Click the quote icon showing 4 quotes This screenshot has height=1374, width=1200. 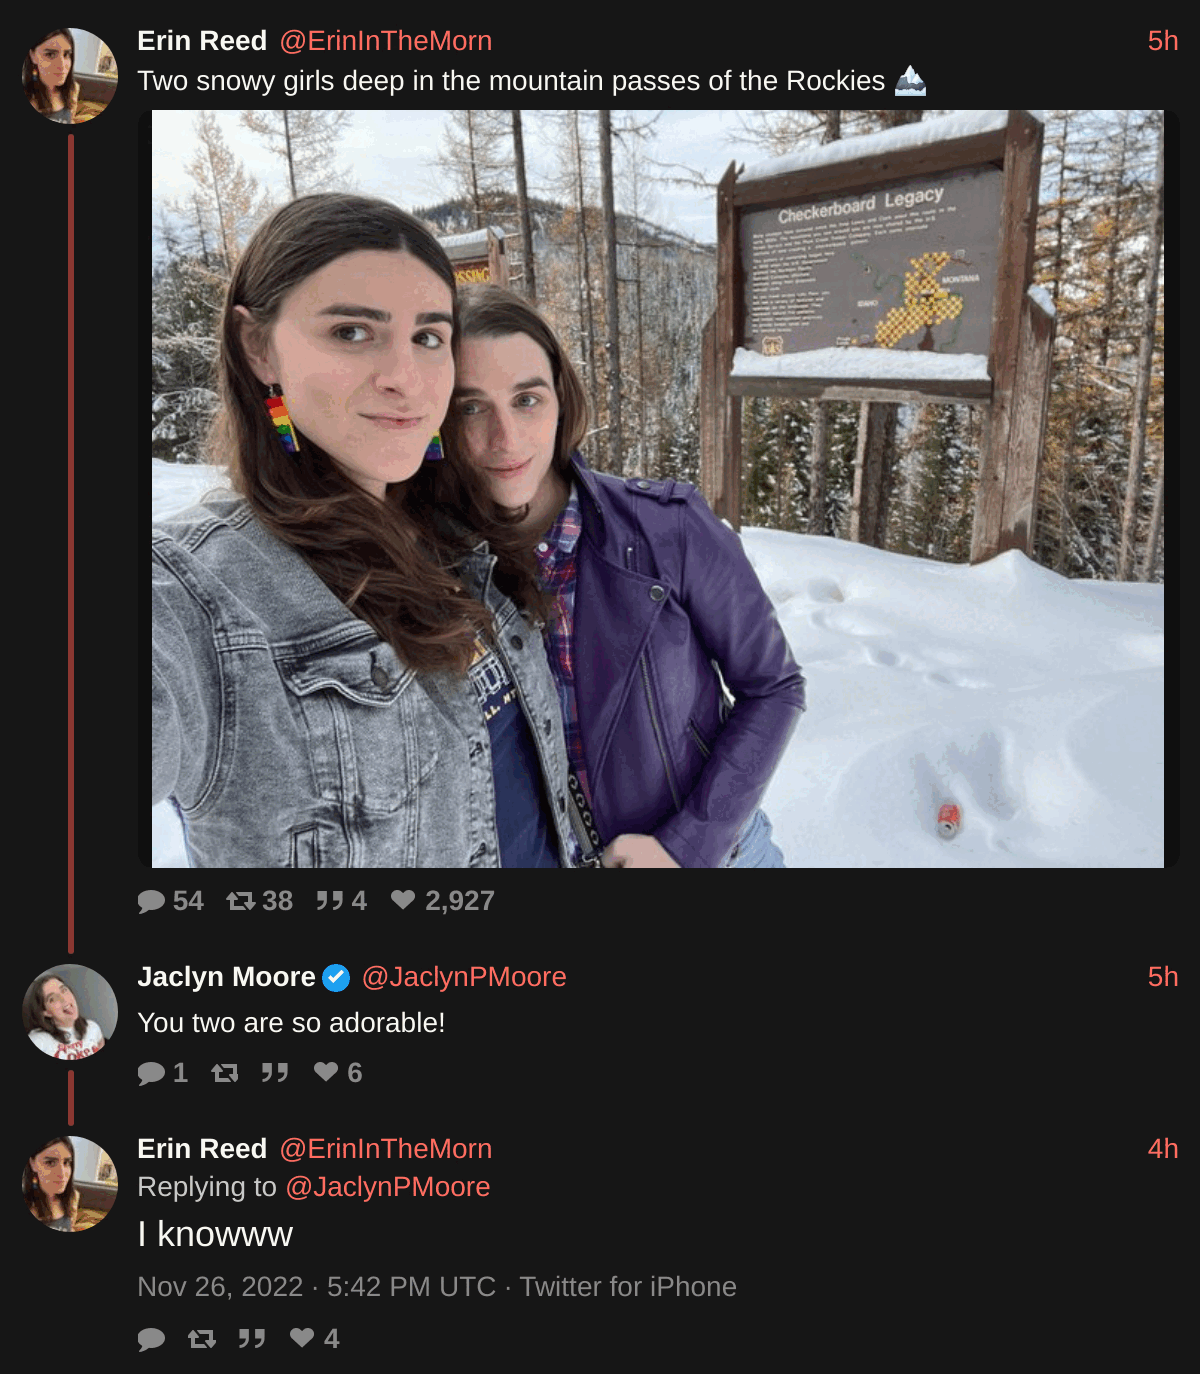(x=329, y=901)
